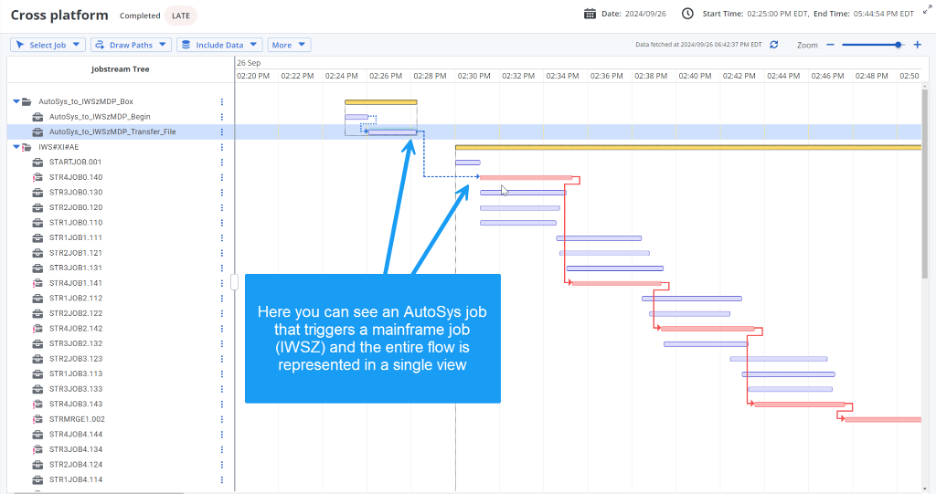The width and height of the screenshot is (936, 494).
Task: Select the STR2JOB1.121 tree row
Action: [x=121, y=253]
